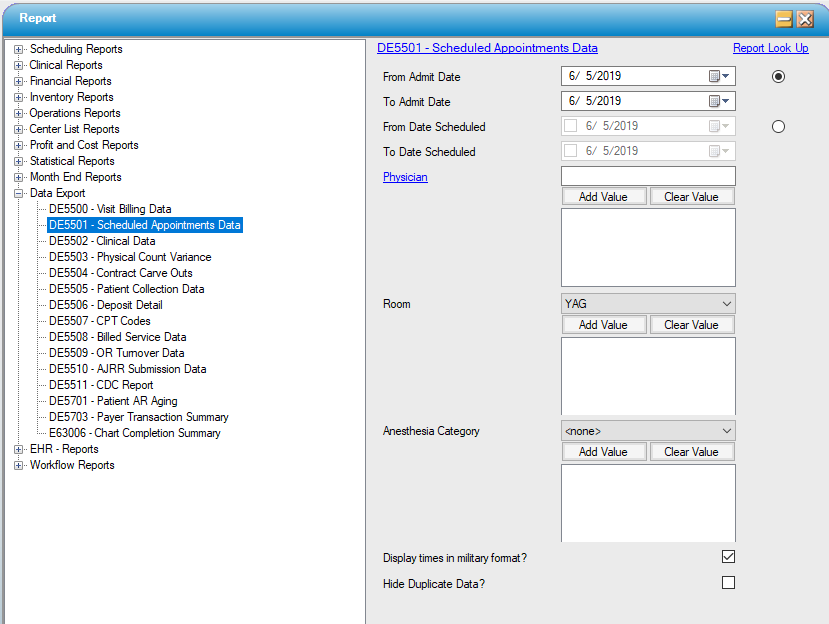The width and height of the screenshot is (829, 624).
Task: Enable 'Hide Duplicate Data?'
Action: [728, 582]
